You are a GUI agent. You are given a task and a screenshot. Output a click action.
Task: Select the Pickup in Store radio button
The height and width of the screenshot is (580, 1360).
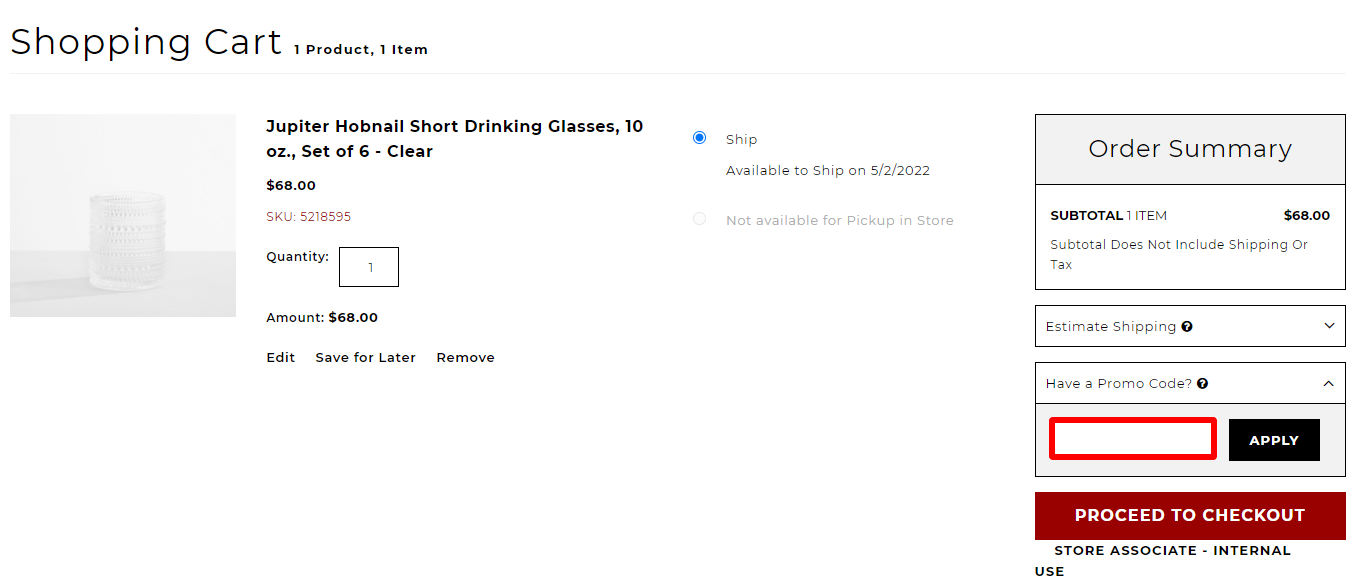pyautogui.click(x=700, y=219)
